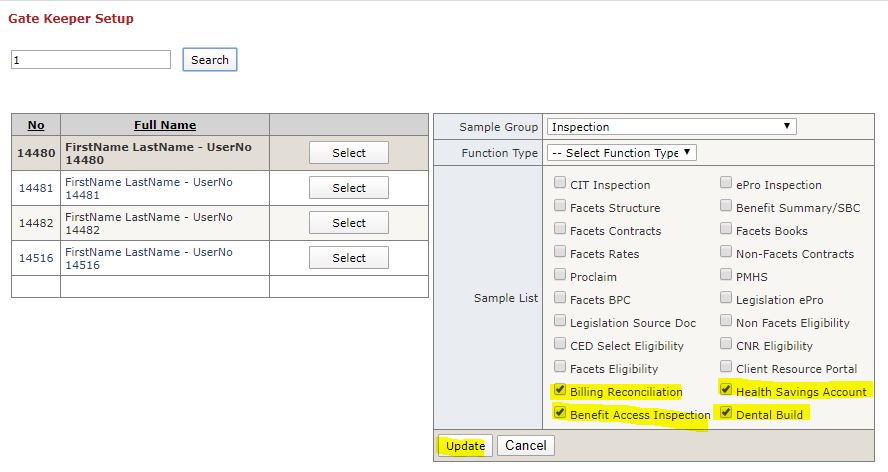Screen dimensions: 888x472
Task: Expand the Function Type dropdown
Action: [x=621, y=153]
